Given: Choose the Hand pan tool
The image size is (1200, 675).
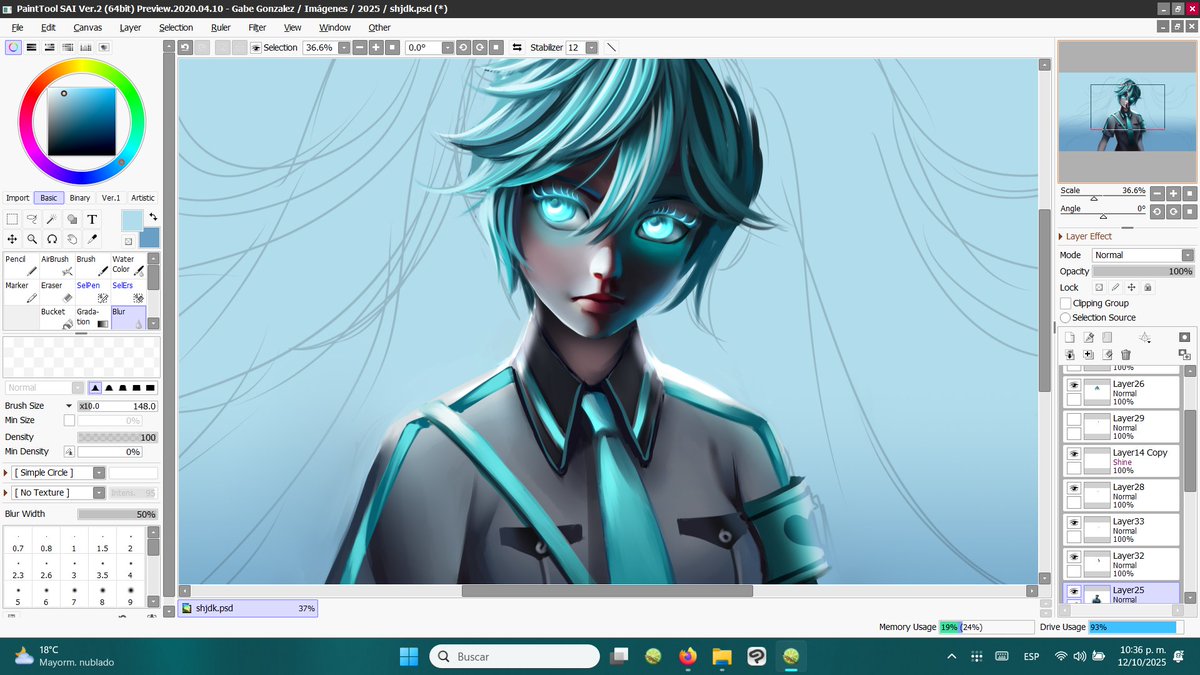Looking at the screenshot, I should point(72,239).
